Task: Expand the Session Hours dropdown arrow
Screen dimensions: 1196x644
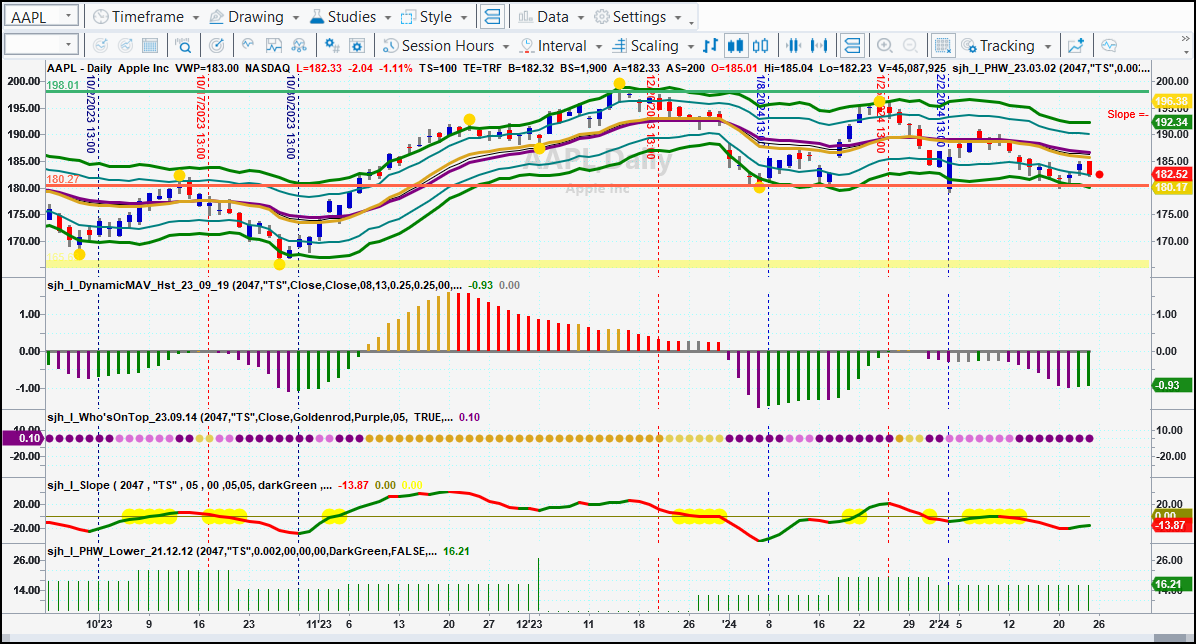Action: [505, 47]
